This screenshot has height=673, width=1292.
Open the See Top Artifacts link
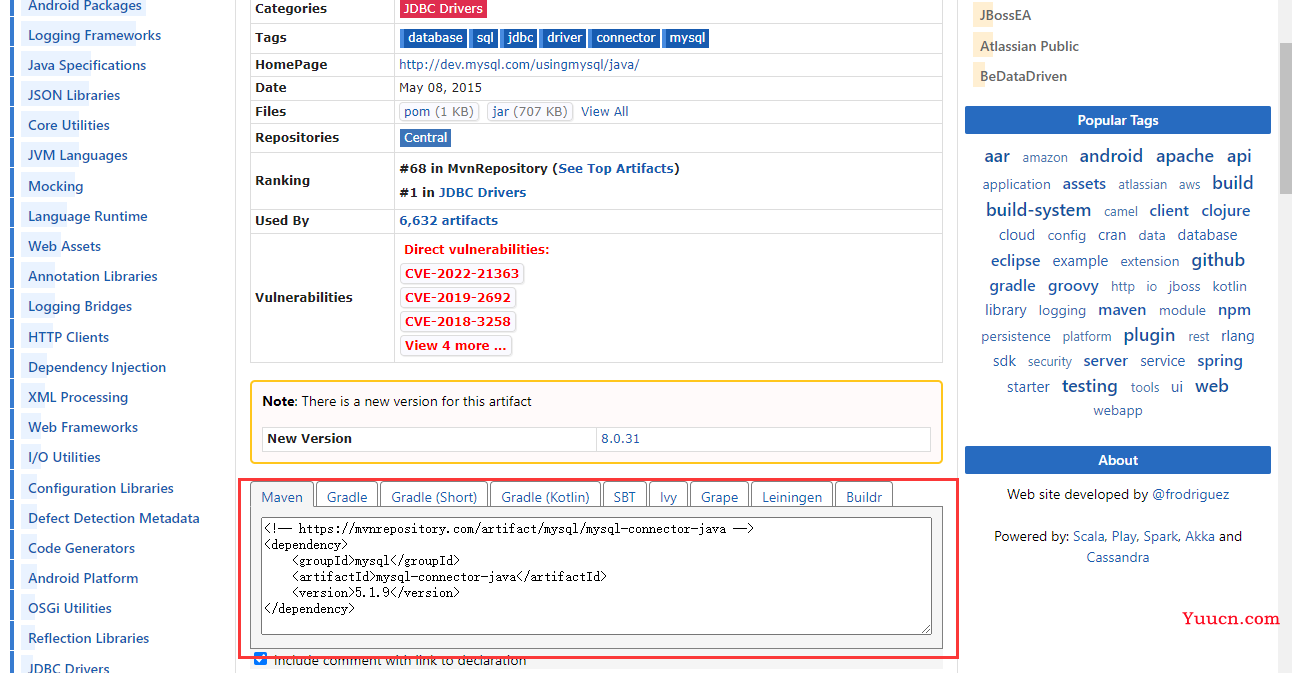click(x=616, y=168)
